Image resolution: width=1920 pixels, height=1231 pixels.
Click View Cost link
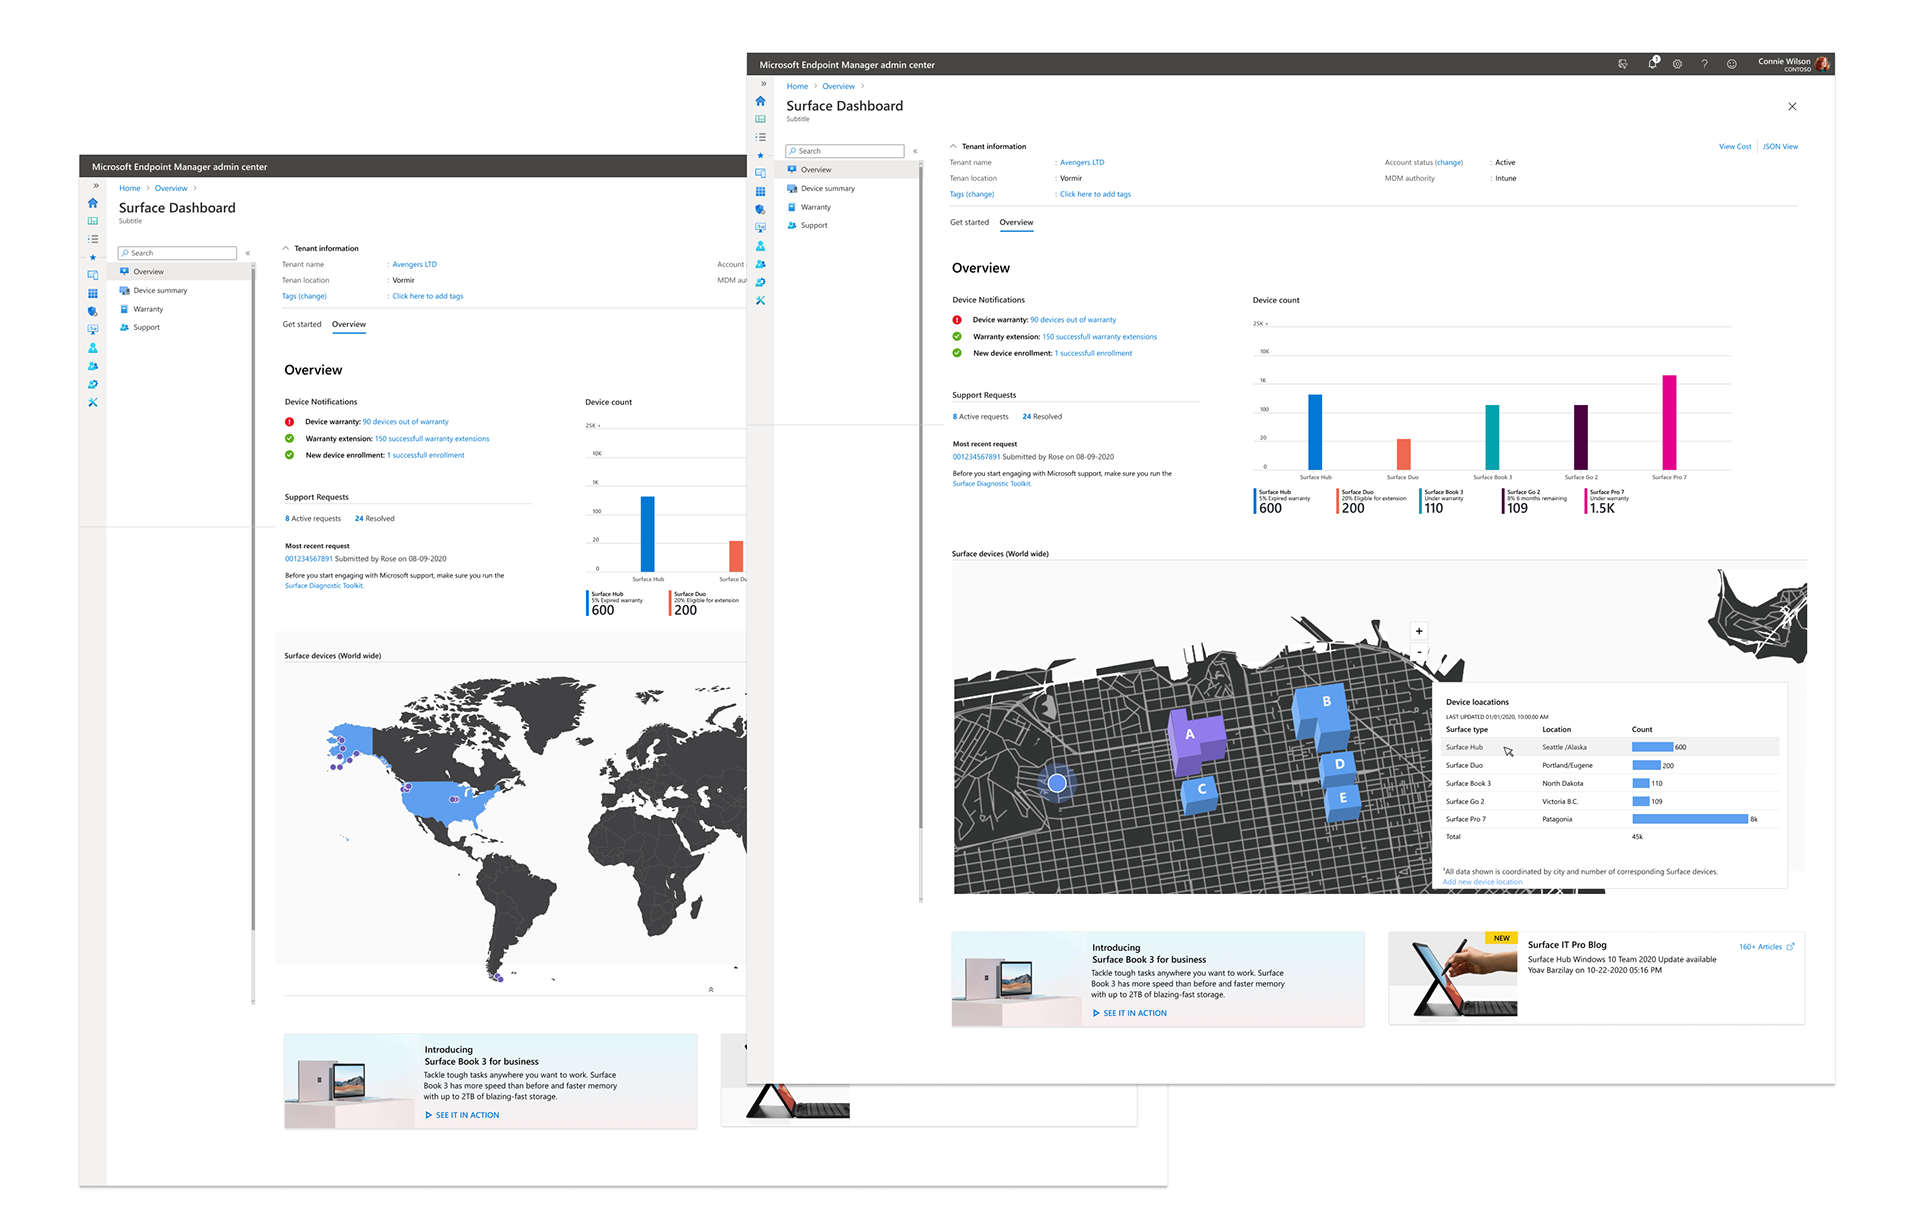click(1735, 146)
